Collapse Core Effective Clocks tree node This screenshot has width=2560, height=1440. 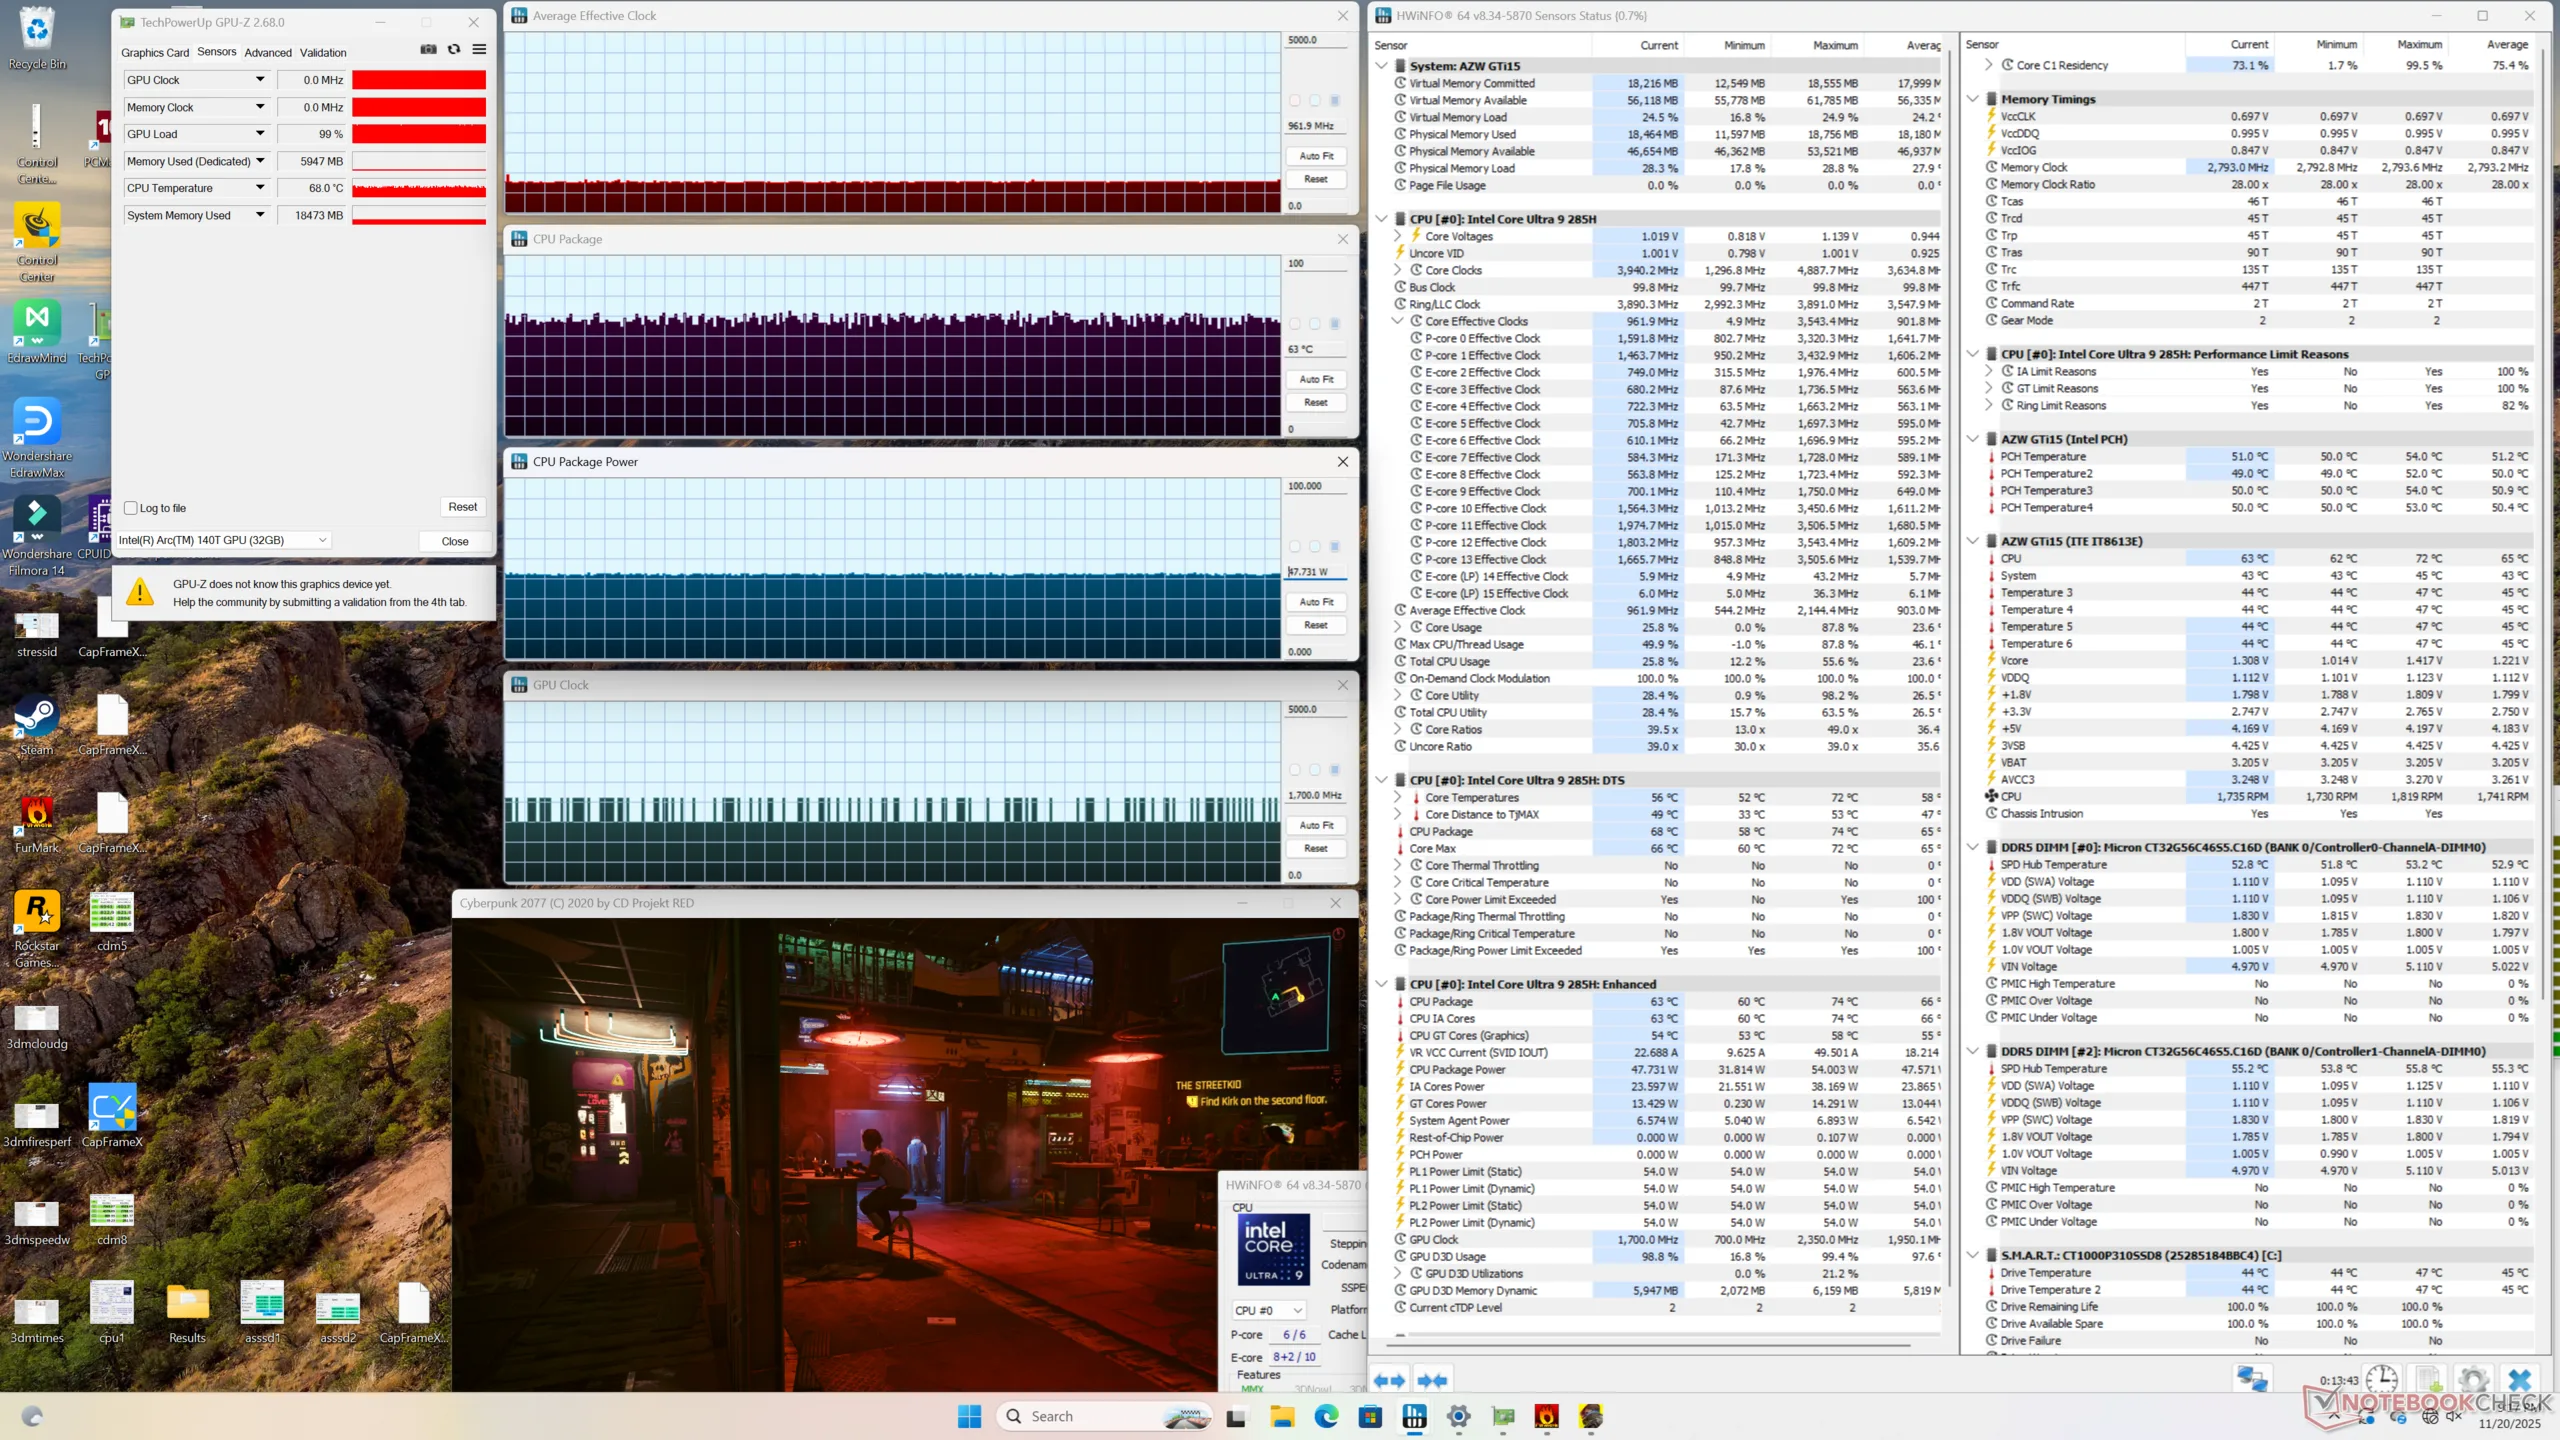point(1398,321)
